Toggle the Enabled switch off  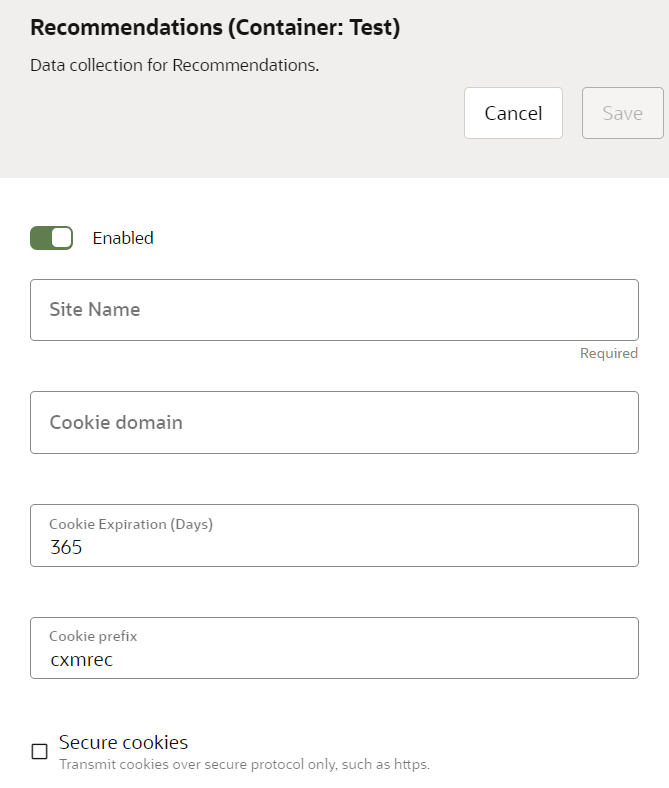[51, 238]
